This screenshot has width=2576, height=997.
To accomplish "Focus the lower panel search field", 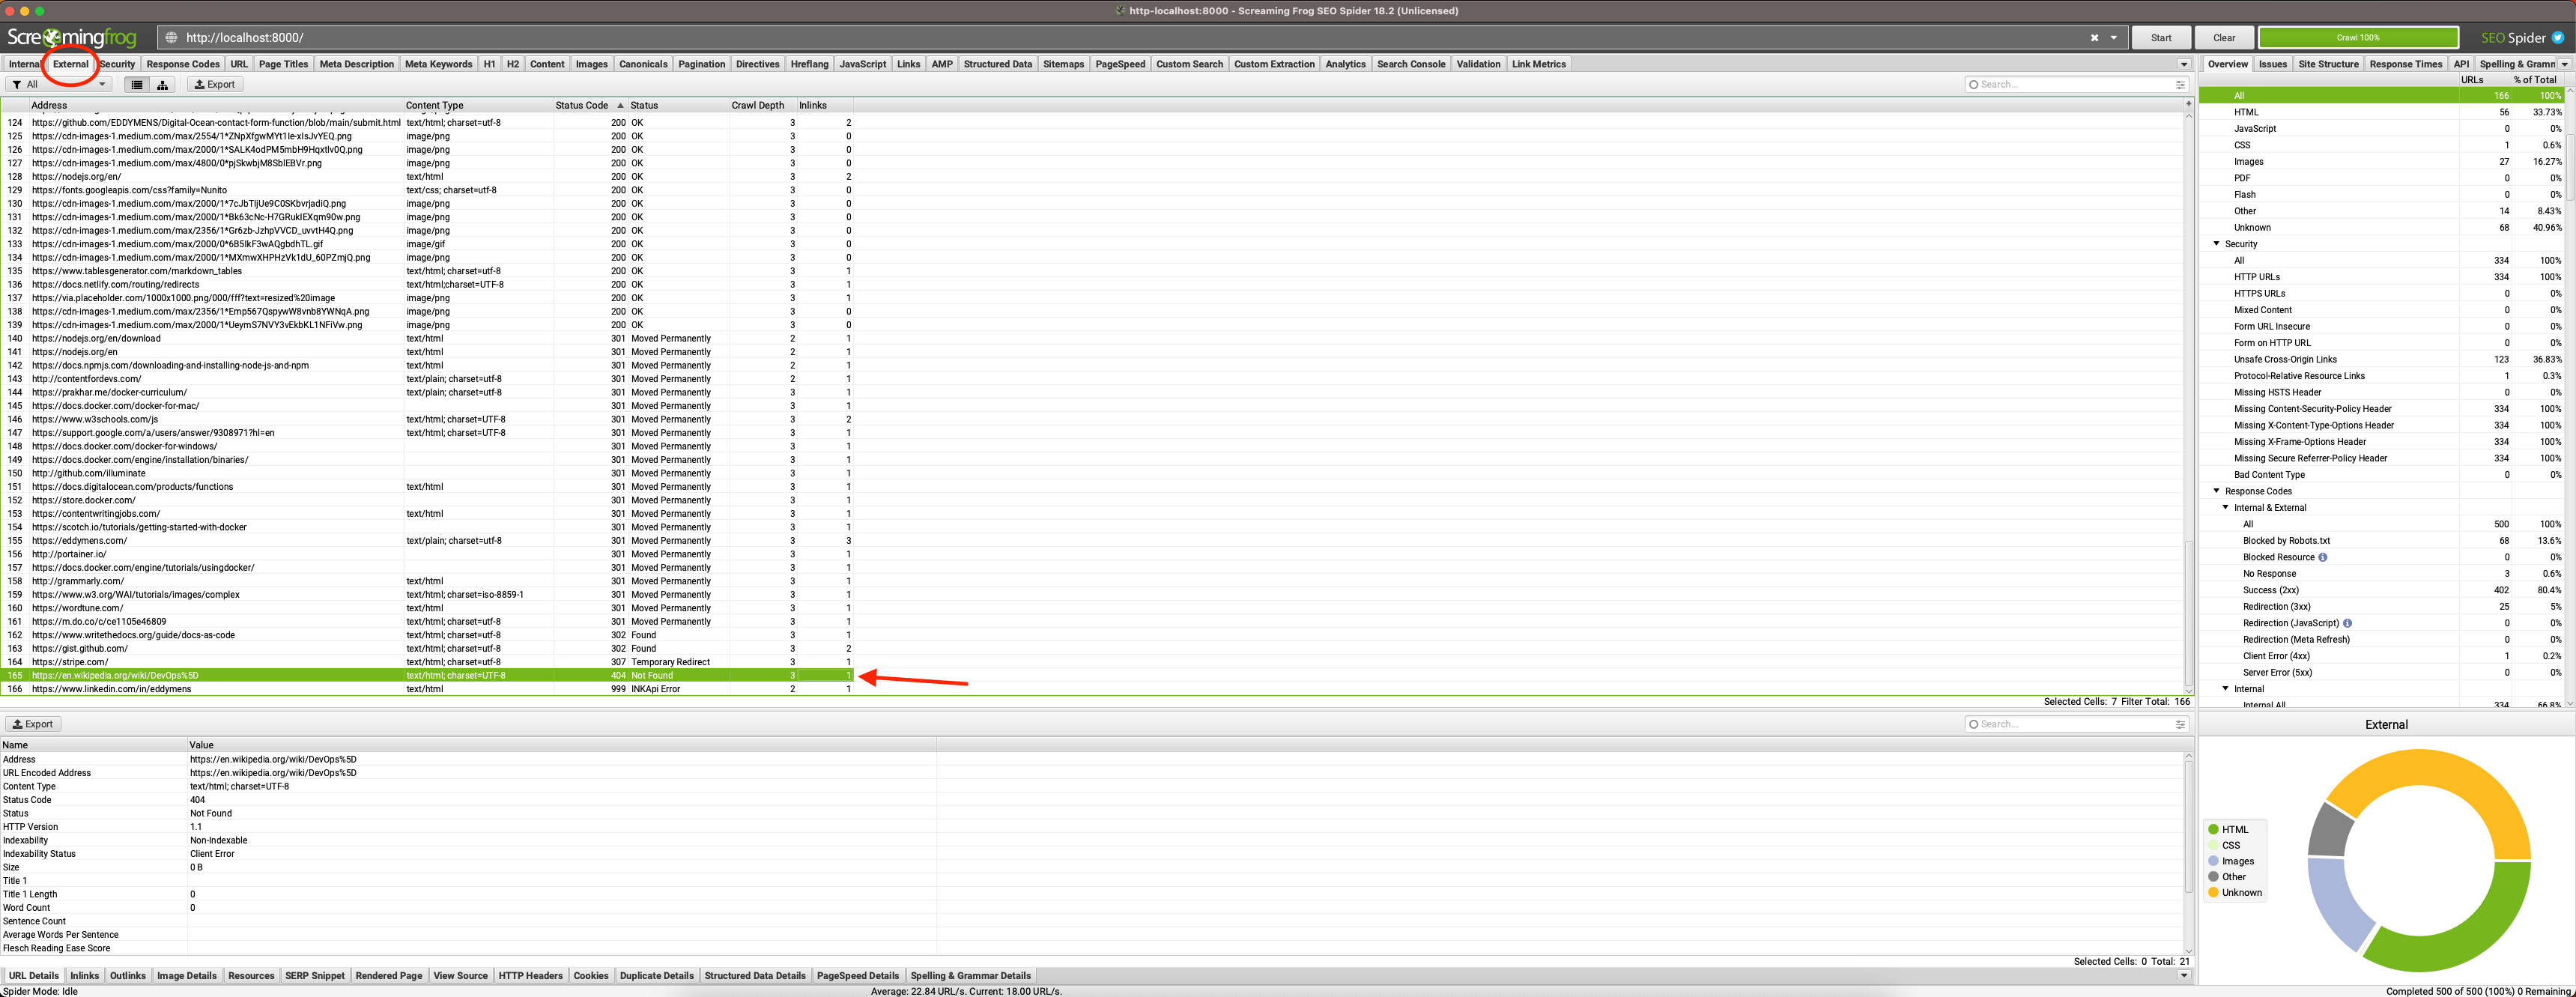I will [x=2070, y=724].
